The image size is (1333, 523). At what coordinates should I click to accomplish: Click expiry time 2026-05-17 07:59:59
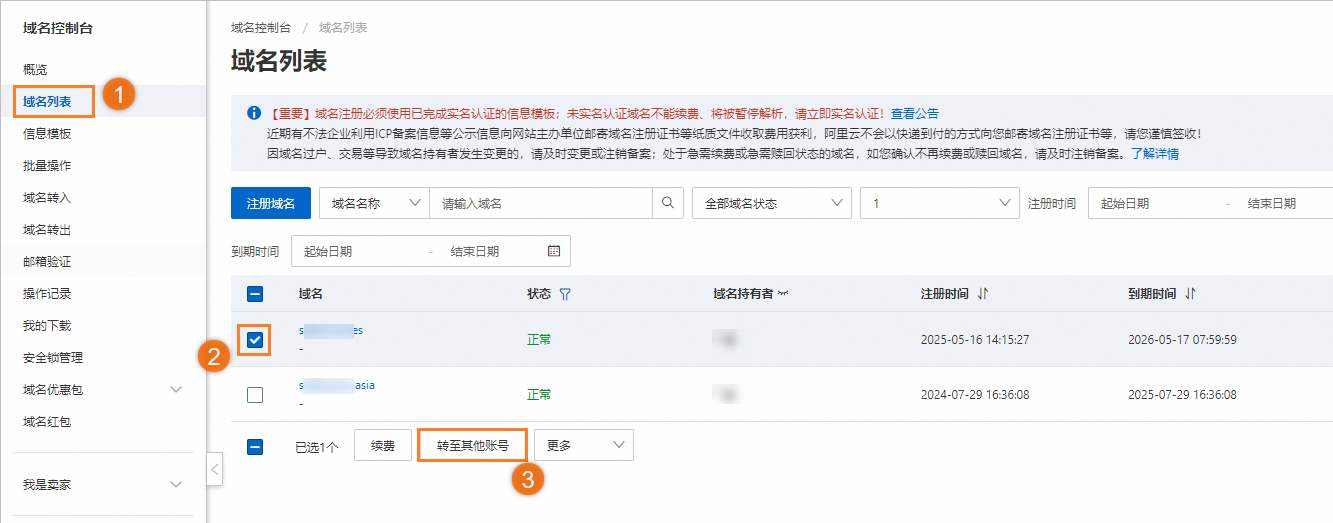(1182, 340)
